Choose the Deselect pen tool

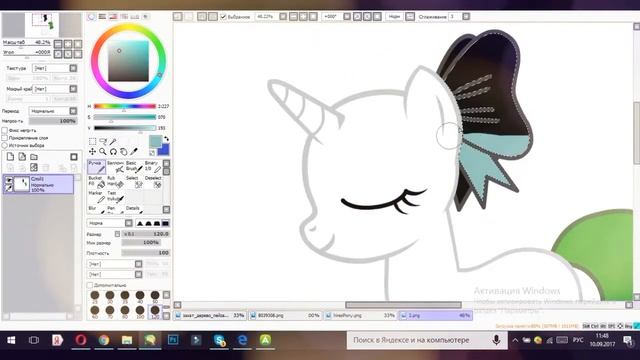(x=153, y=182)
